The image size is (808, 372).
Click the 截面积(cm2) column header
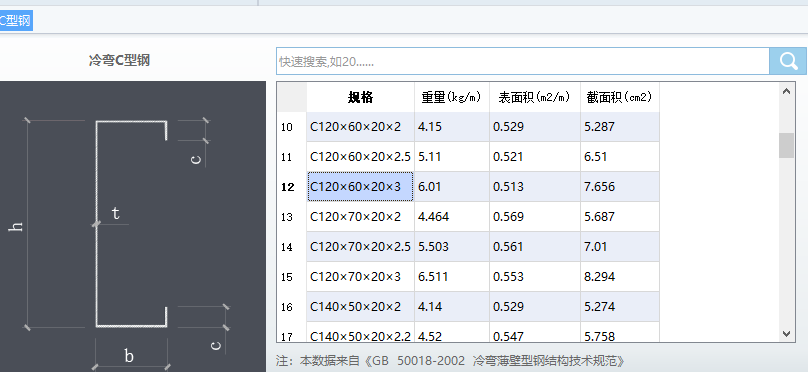click(620, 97)
